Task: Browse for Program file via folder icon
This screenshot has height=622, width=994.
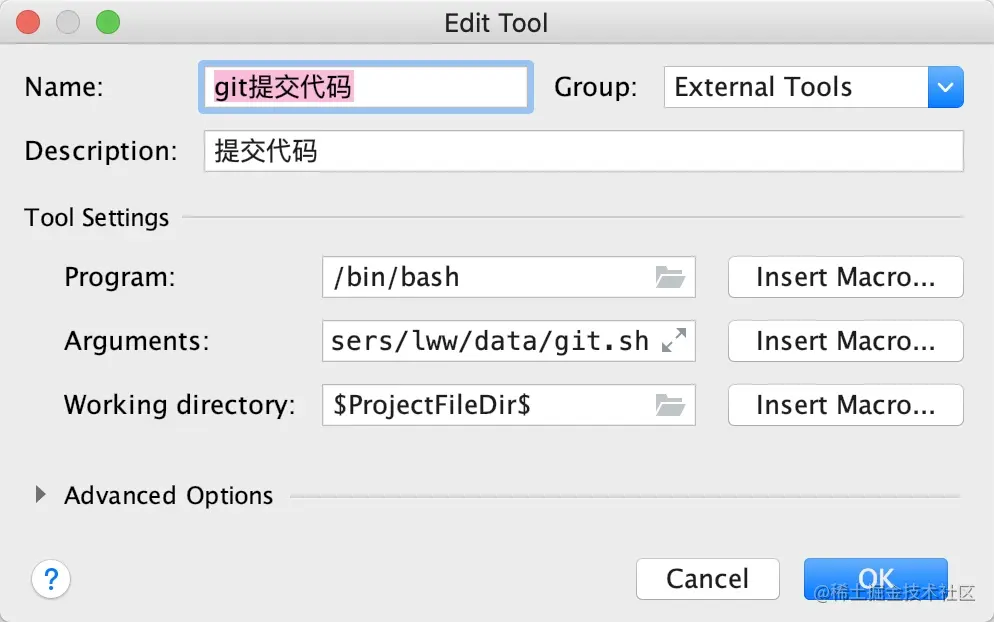Action: pyautogui.click(x=670, y=277)
